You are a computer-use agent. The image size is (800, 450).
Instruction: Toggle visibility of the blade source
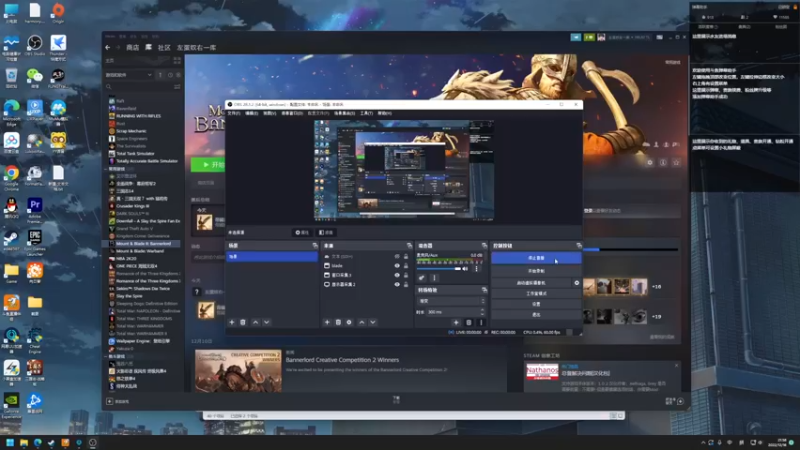coord(397,266)
